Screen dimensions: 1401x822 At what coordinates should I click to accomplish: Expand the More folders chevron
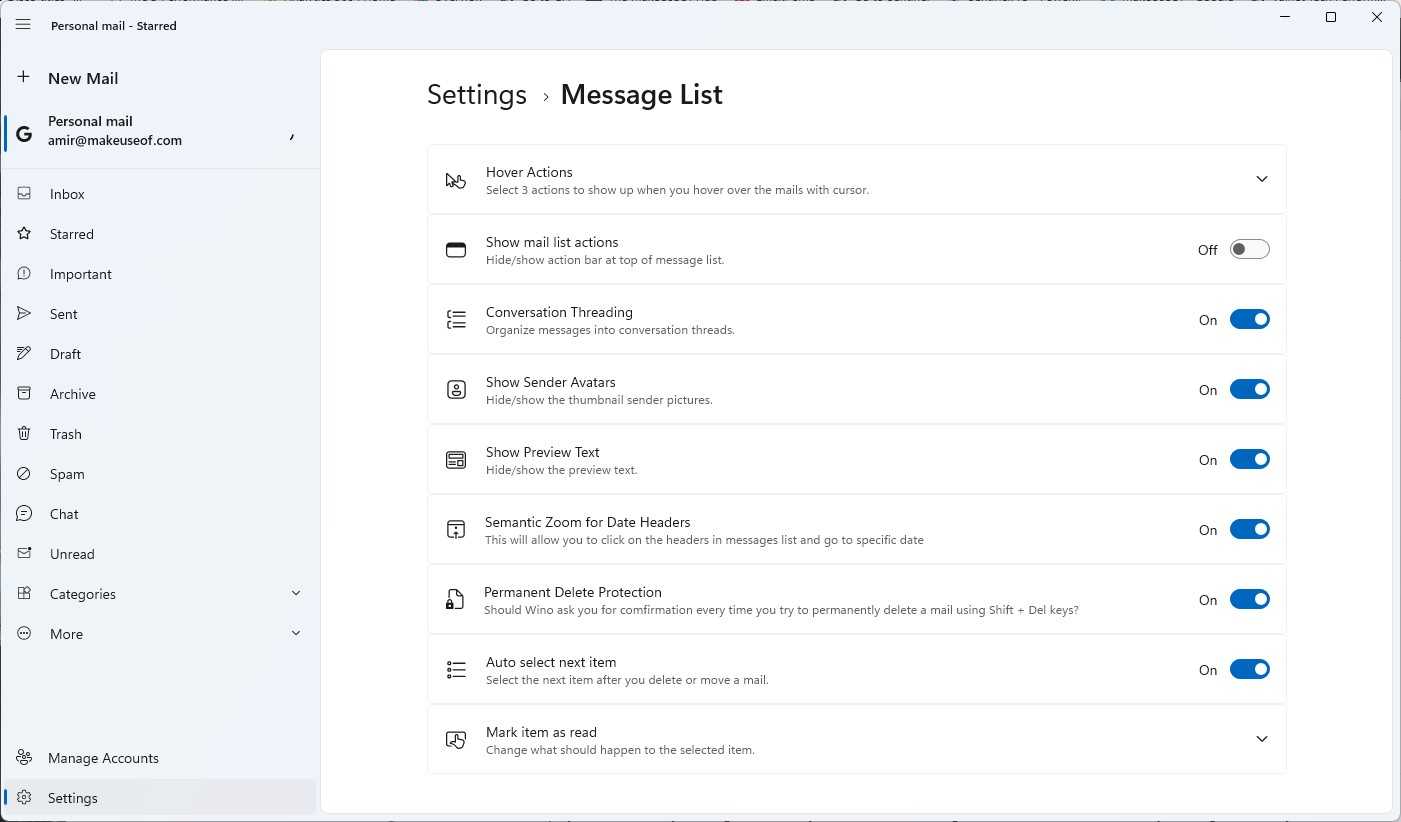[296, 633]
